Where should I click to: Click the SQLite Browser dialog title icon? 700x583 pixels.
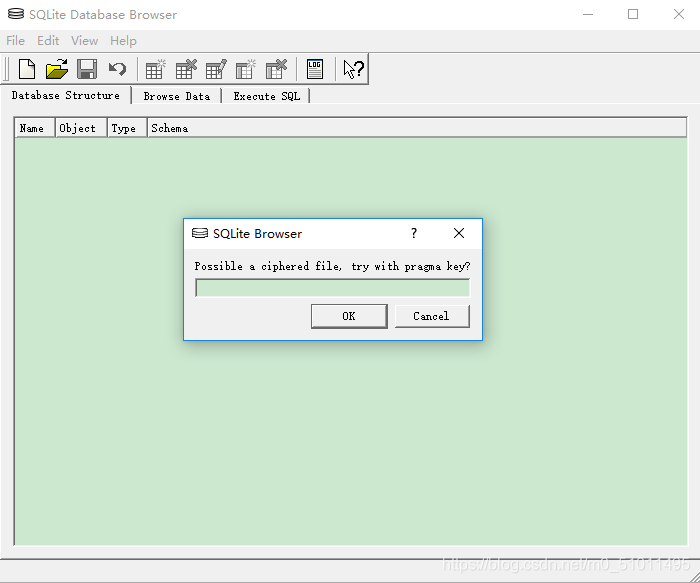pyautogui.click(x=200, y=233)
